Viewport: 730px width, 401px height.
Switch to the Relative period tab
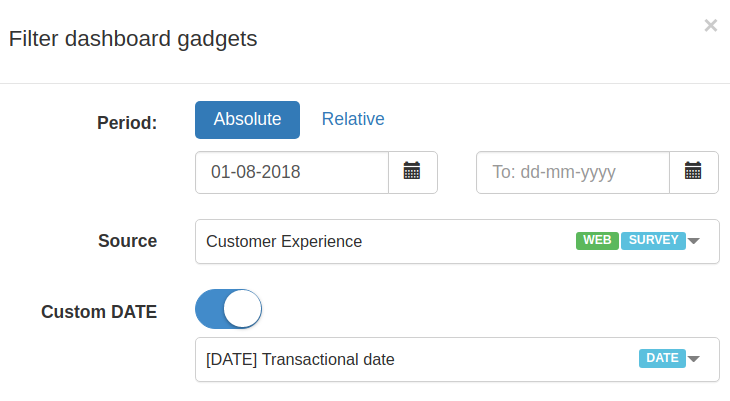click(x=353, y=119)
